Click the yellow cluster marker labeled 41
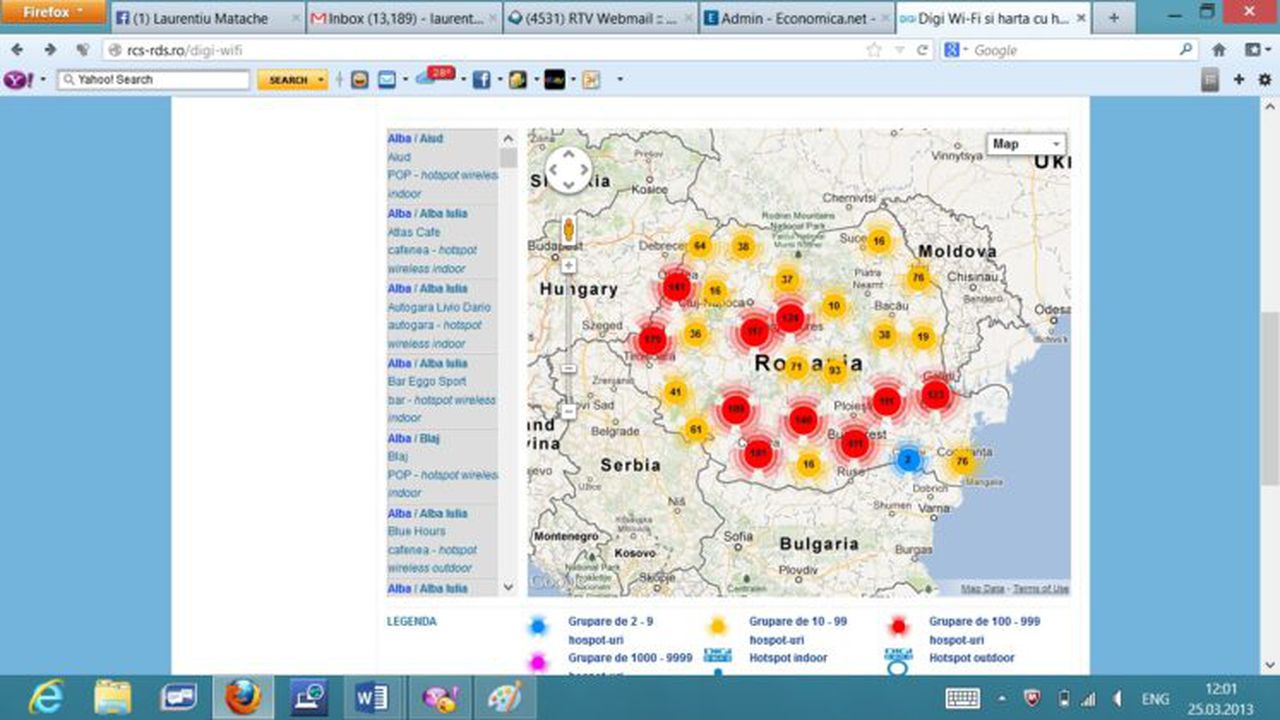 (x=676, y=392)
